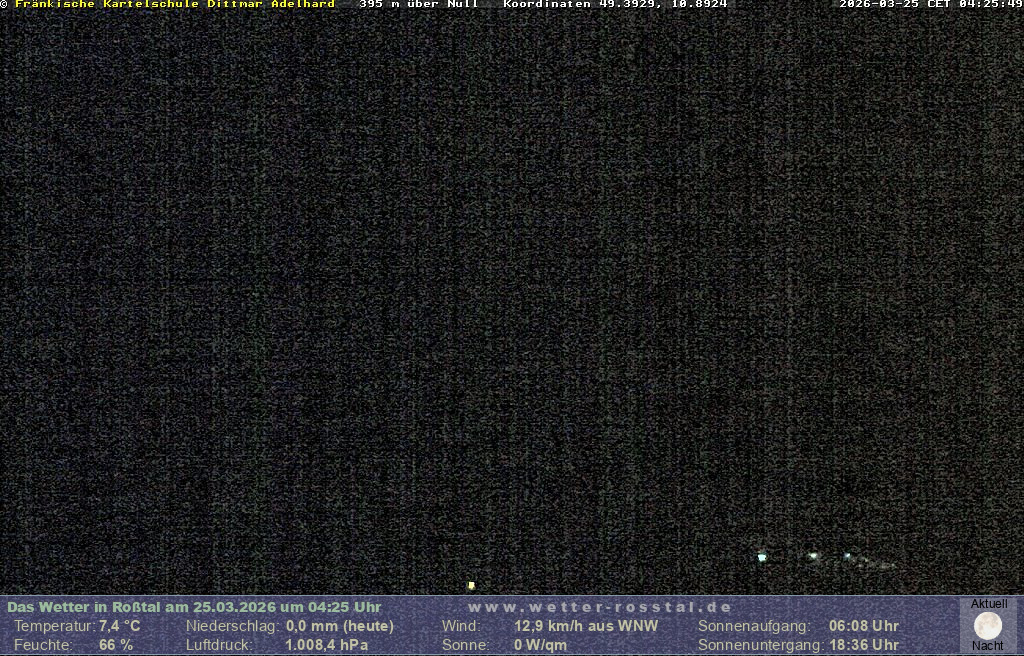The height and width of the screenshot is (656, 1024).
Task: Click the Sonnenaufgang time 06:08 Uhr
Action: pos(864,626)
